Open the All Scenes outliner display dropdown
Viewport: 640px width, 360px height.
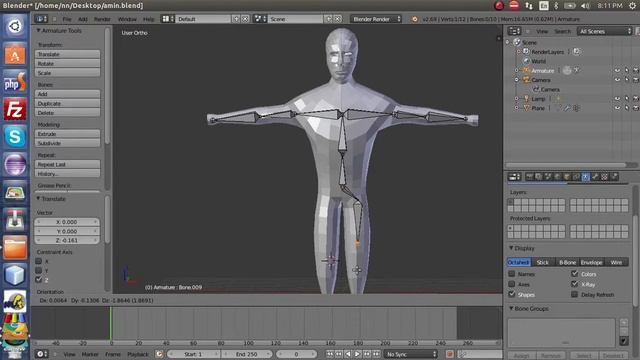click(604, 31)
